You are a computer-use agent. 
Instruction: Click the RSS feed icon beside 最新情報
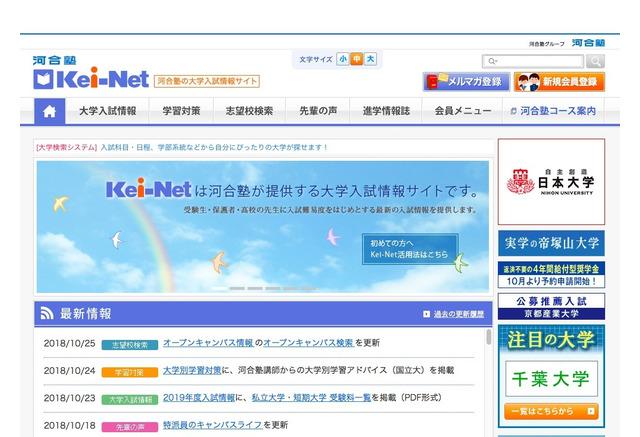[47, 313]
